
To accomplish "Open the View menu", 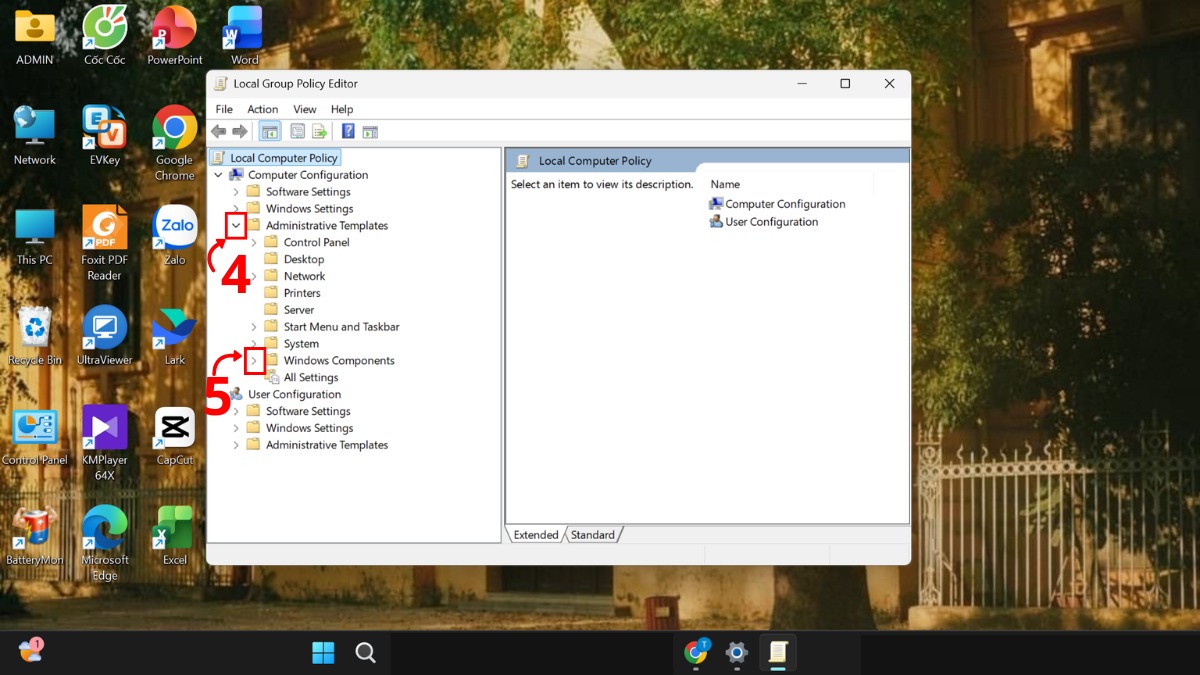I will click(x=304, y=109).
